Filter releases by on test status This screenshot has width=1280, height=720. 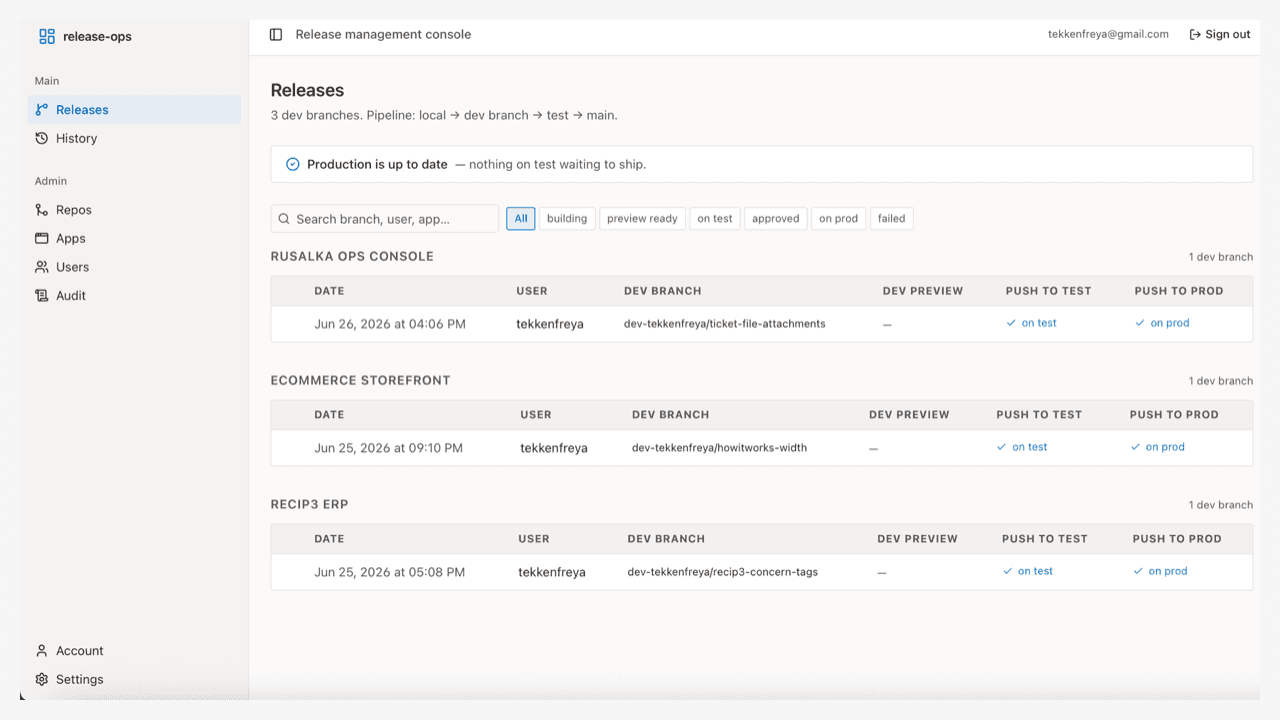[x=715, y=218]
